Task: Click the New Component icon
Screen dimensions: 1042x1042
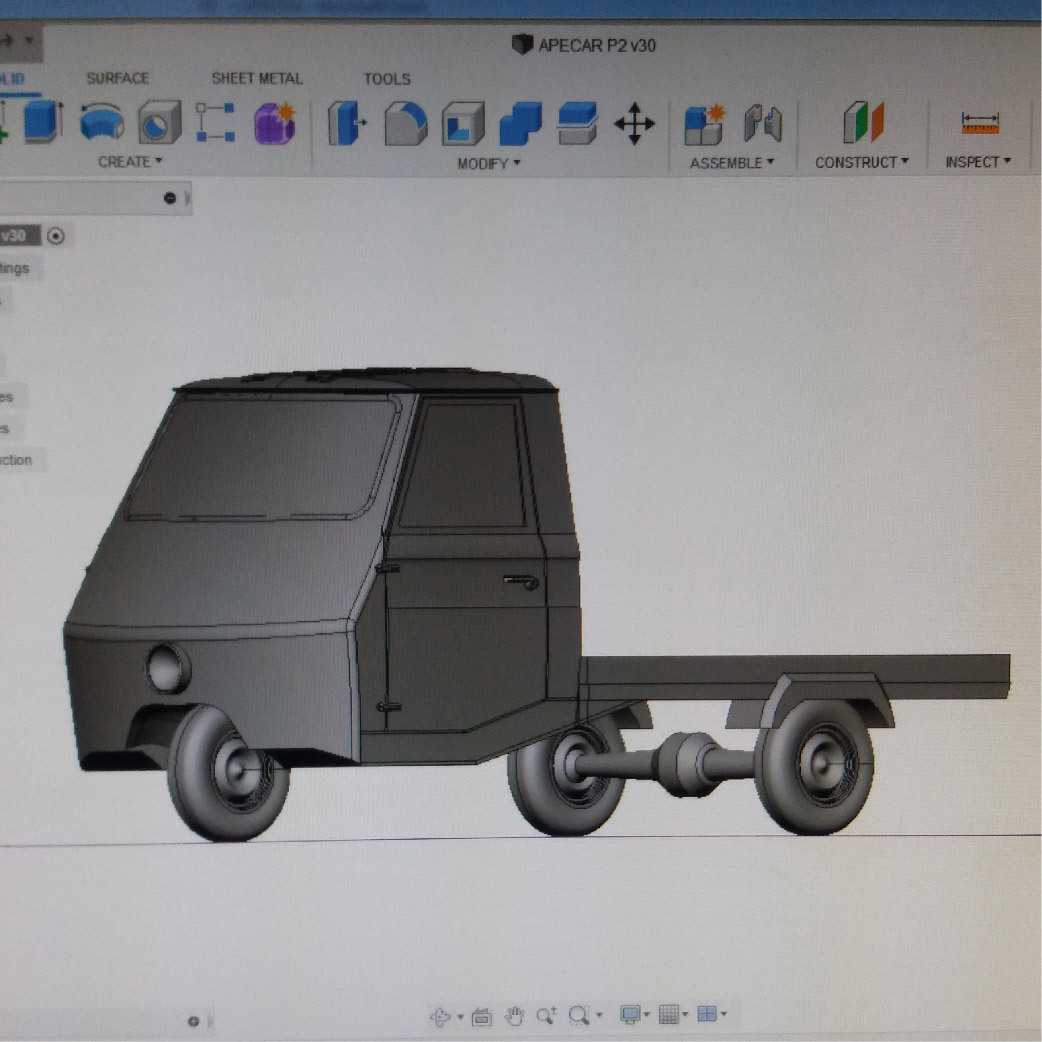Action: (704, 124)
